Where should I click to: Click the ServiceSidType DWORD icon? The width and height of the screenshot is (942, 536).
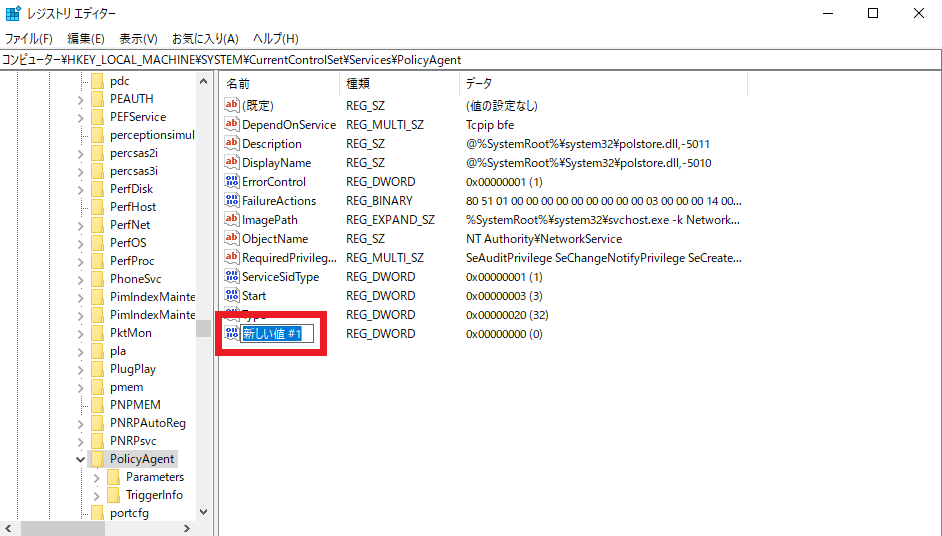click(x=232, y=276)
